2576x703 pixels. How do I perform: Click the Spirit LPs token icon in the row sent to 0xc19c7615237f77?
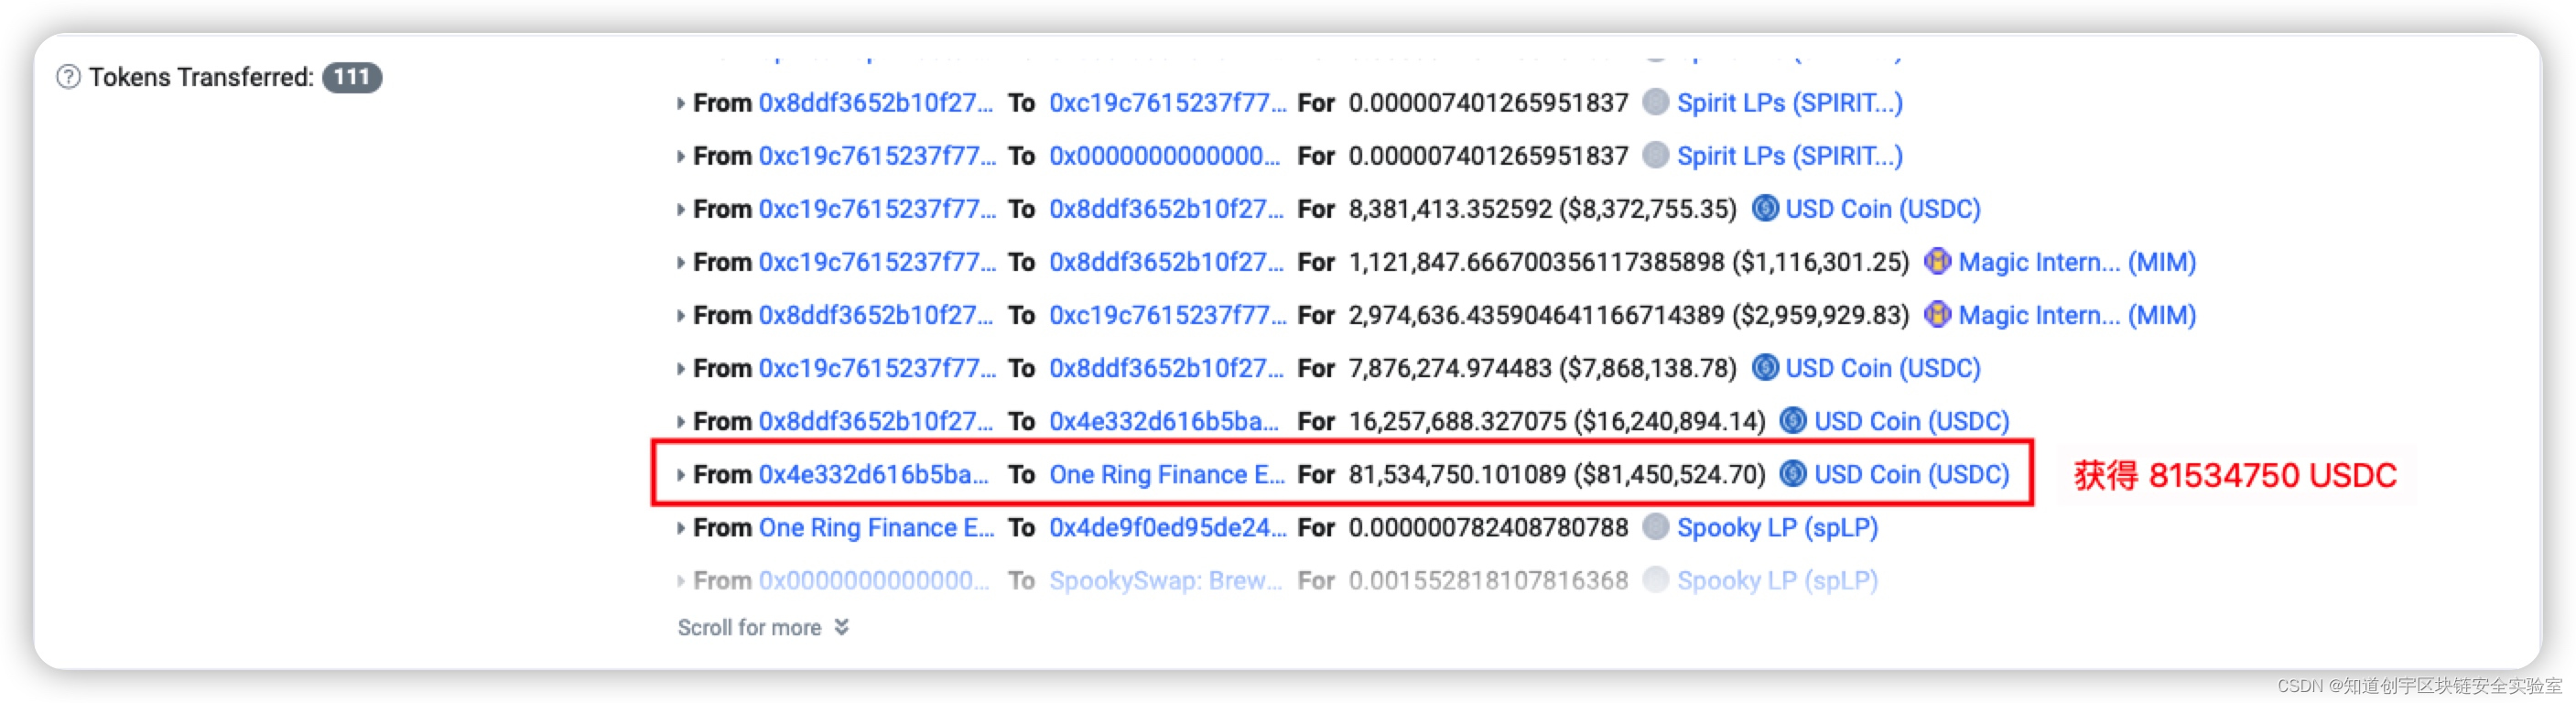tap(1656, 102)
